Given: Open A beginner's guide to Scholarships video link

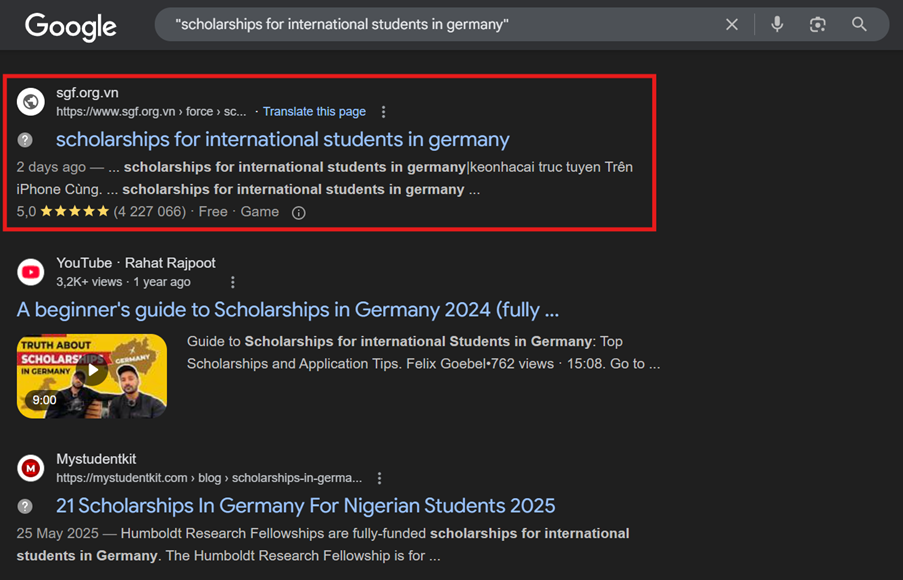Looking at the screenshot, I should pos(287,310).
